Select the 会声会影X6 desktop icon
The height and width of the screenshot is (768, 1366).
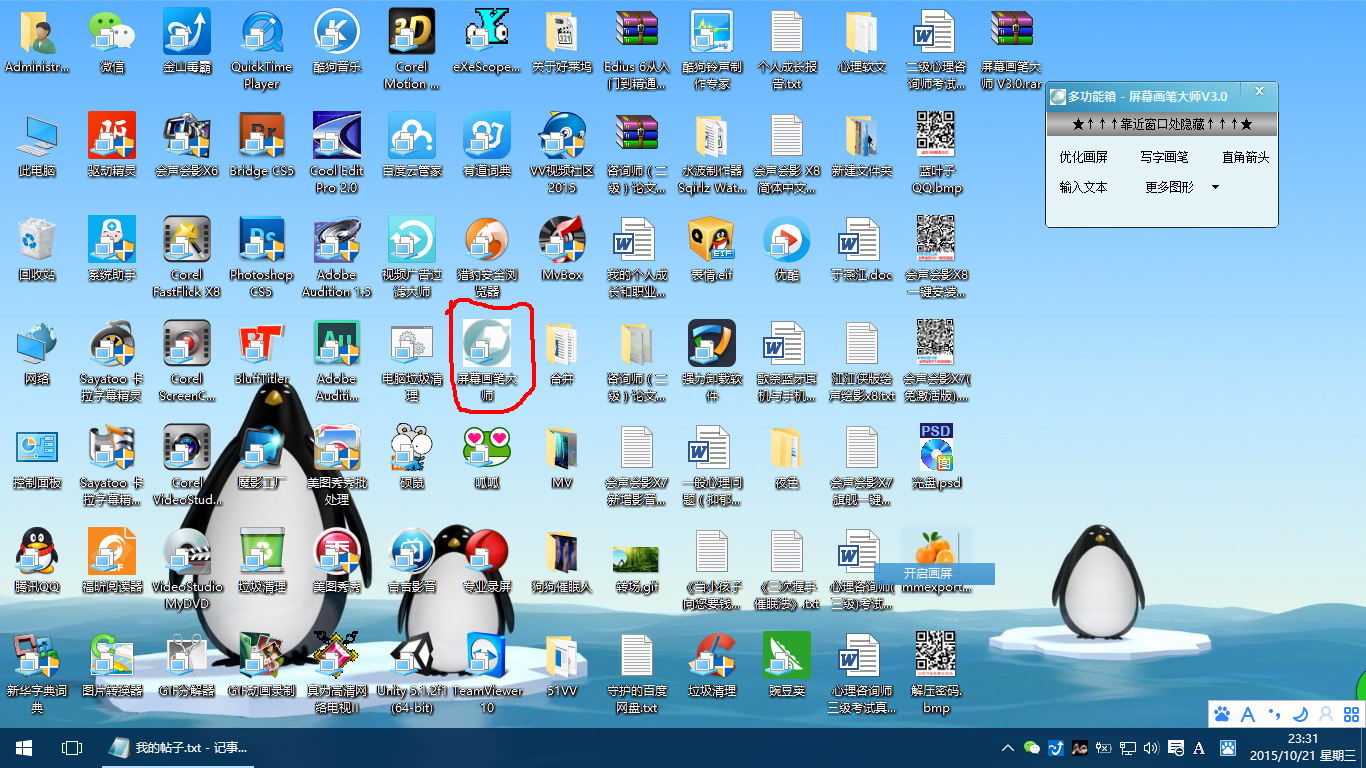click(x=187, y=146)
